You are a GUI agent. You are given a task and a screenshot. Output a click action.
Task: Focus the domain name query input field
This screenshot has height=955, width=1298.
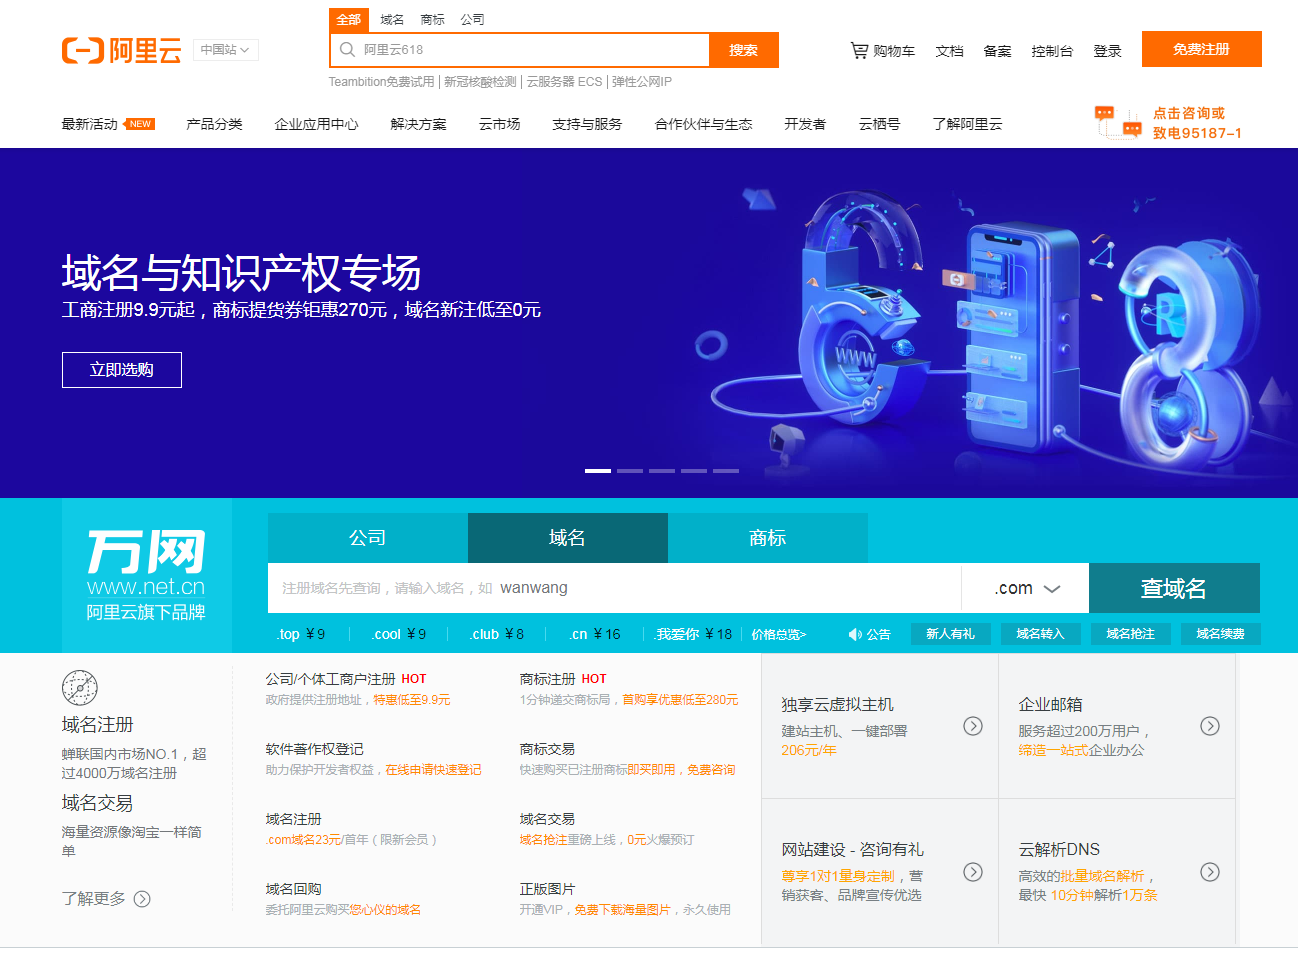coord(614,588)
